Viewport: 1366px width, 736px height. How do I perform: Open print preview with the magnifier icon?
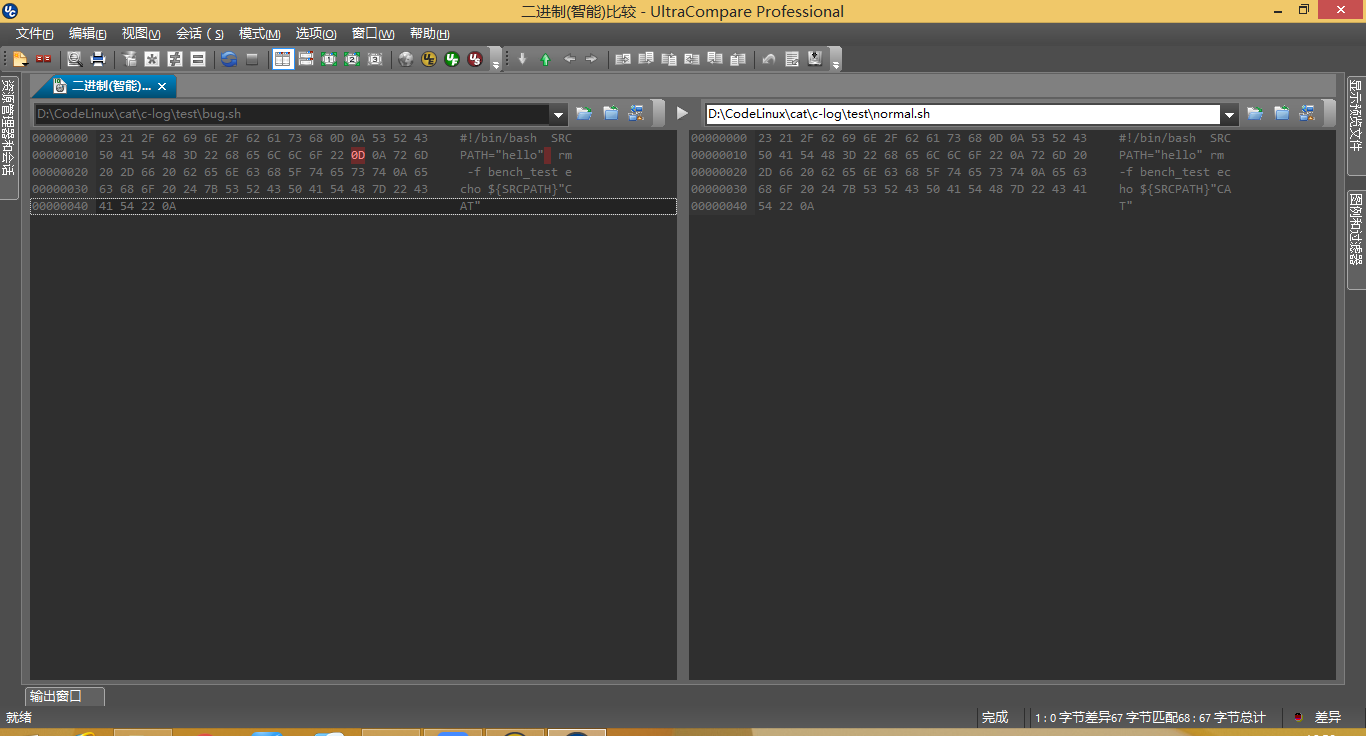tap(75, 59)
